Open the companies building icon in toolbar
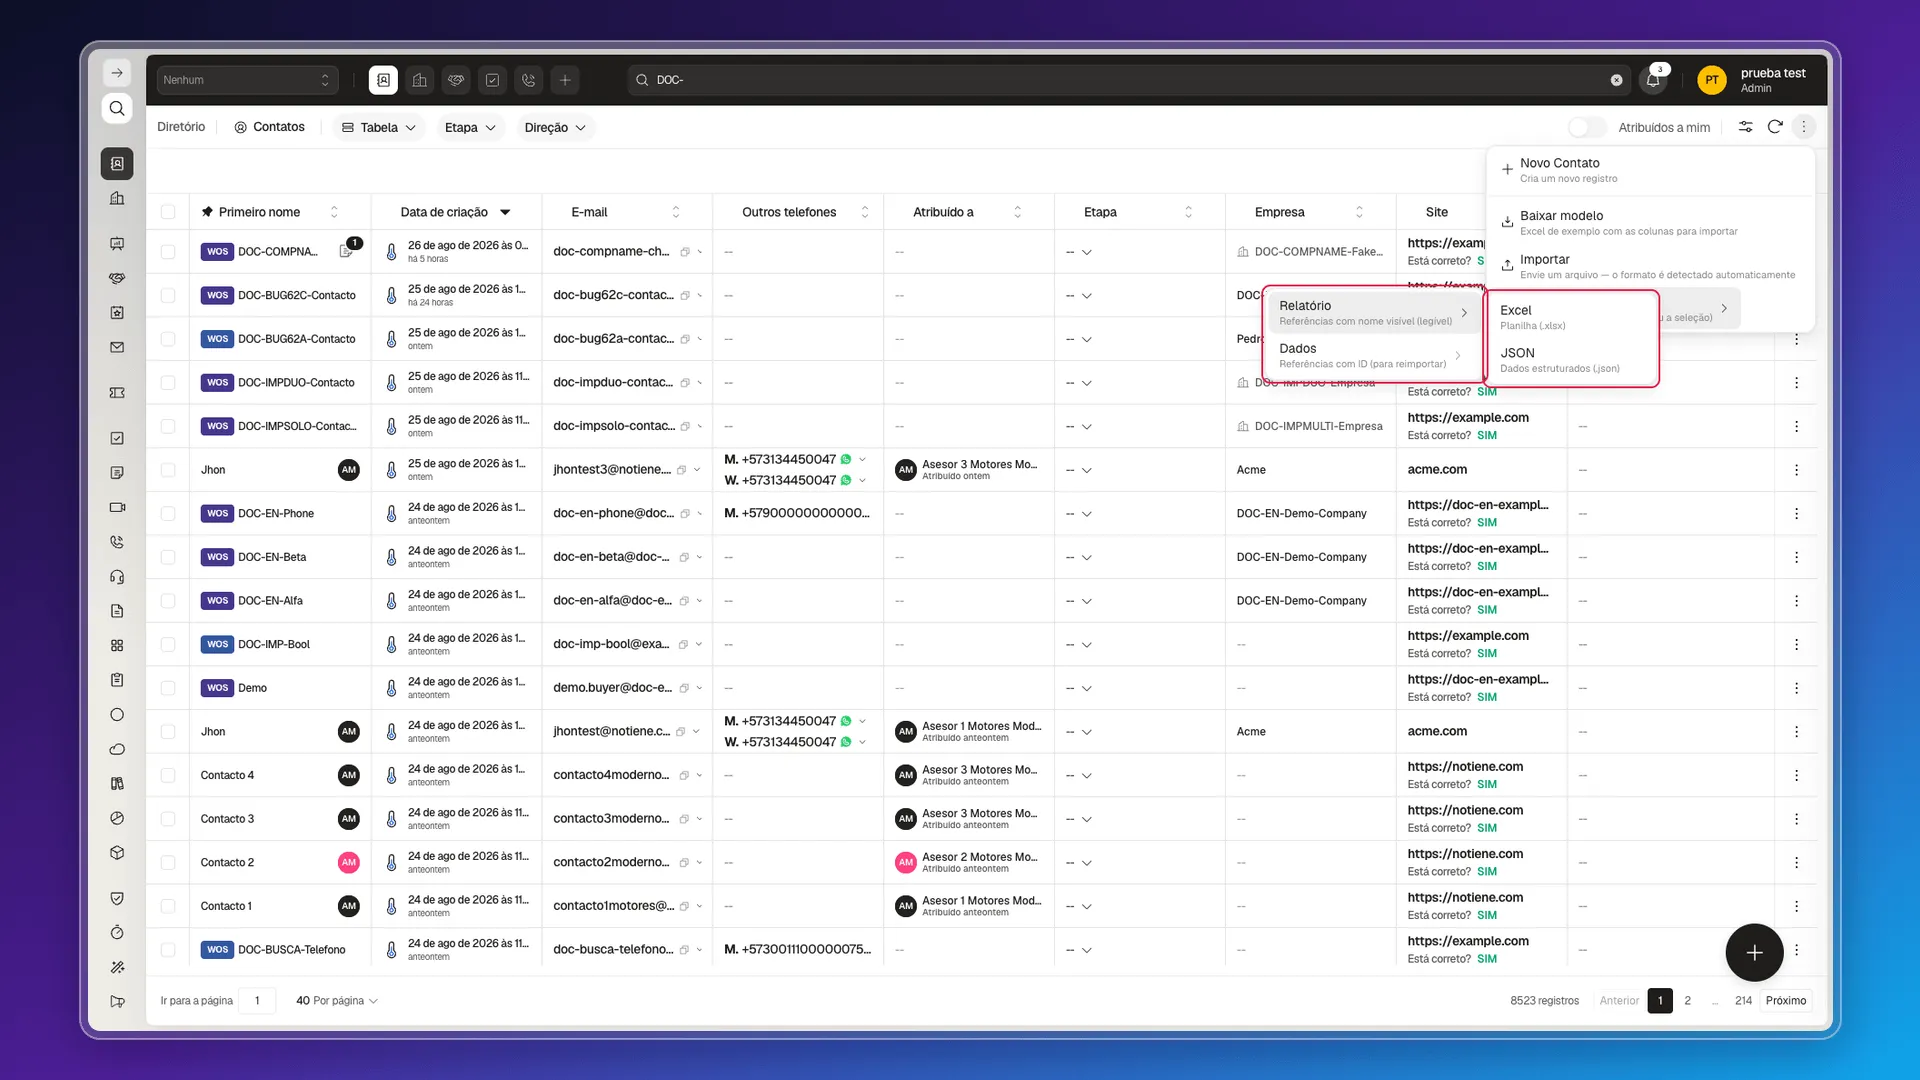 click(420, 80)
